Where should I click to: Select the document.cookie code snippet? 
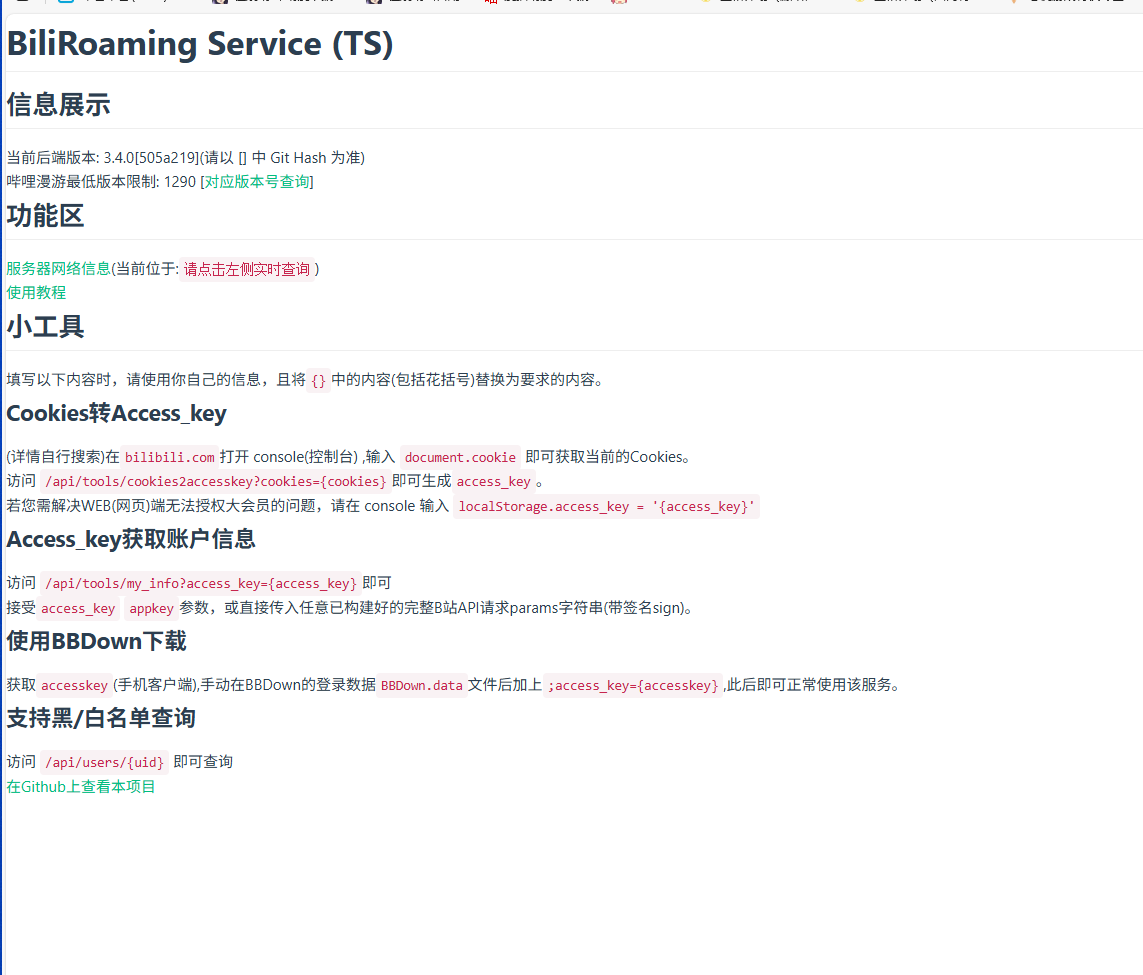(460, 457)
